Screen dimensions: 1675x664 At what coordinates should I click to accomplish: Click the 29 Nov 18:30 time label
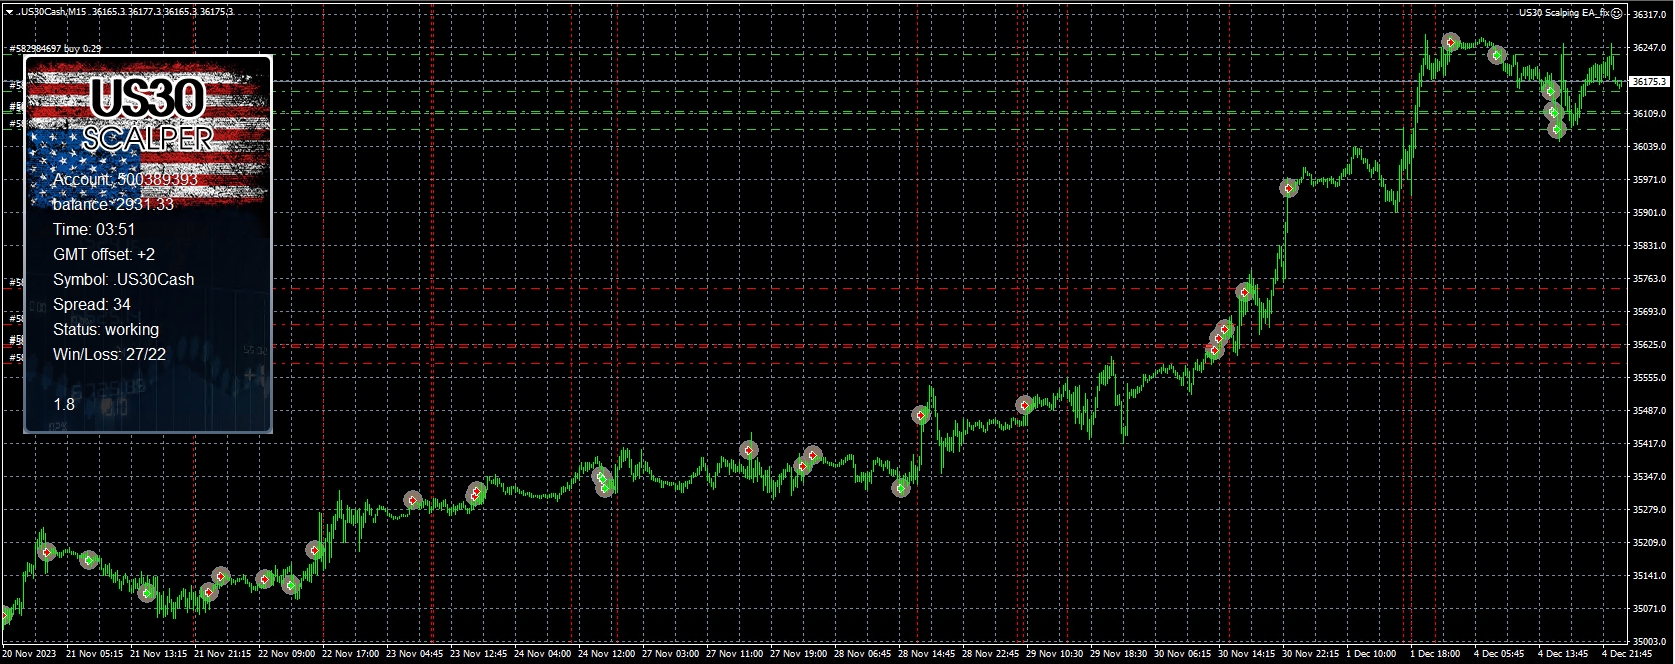click(1119, 654)
